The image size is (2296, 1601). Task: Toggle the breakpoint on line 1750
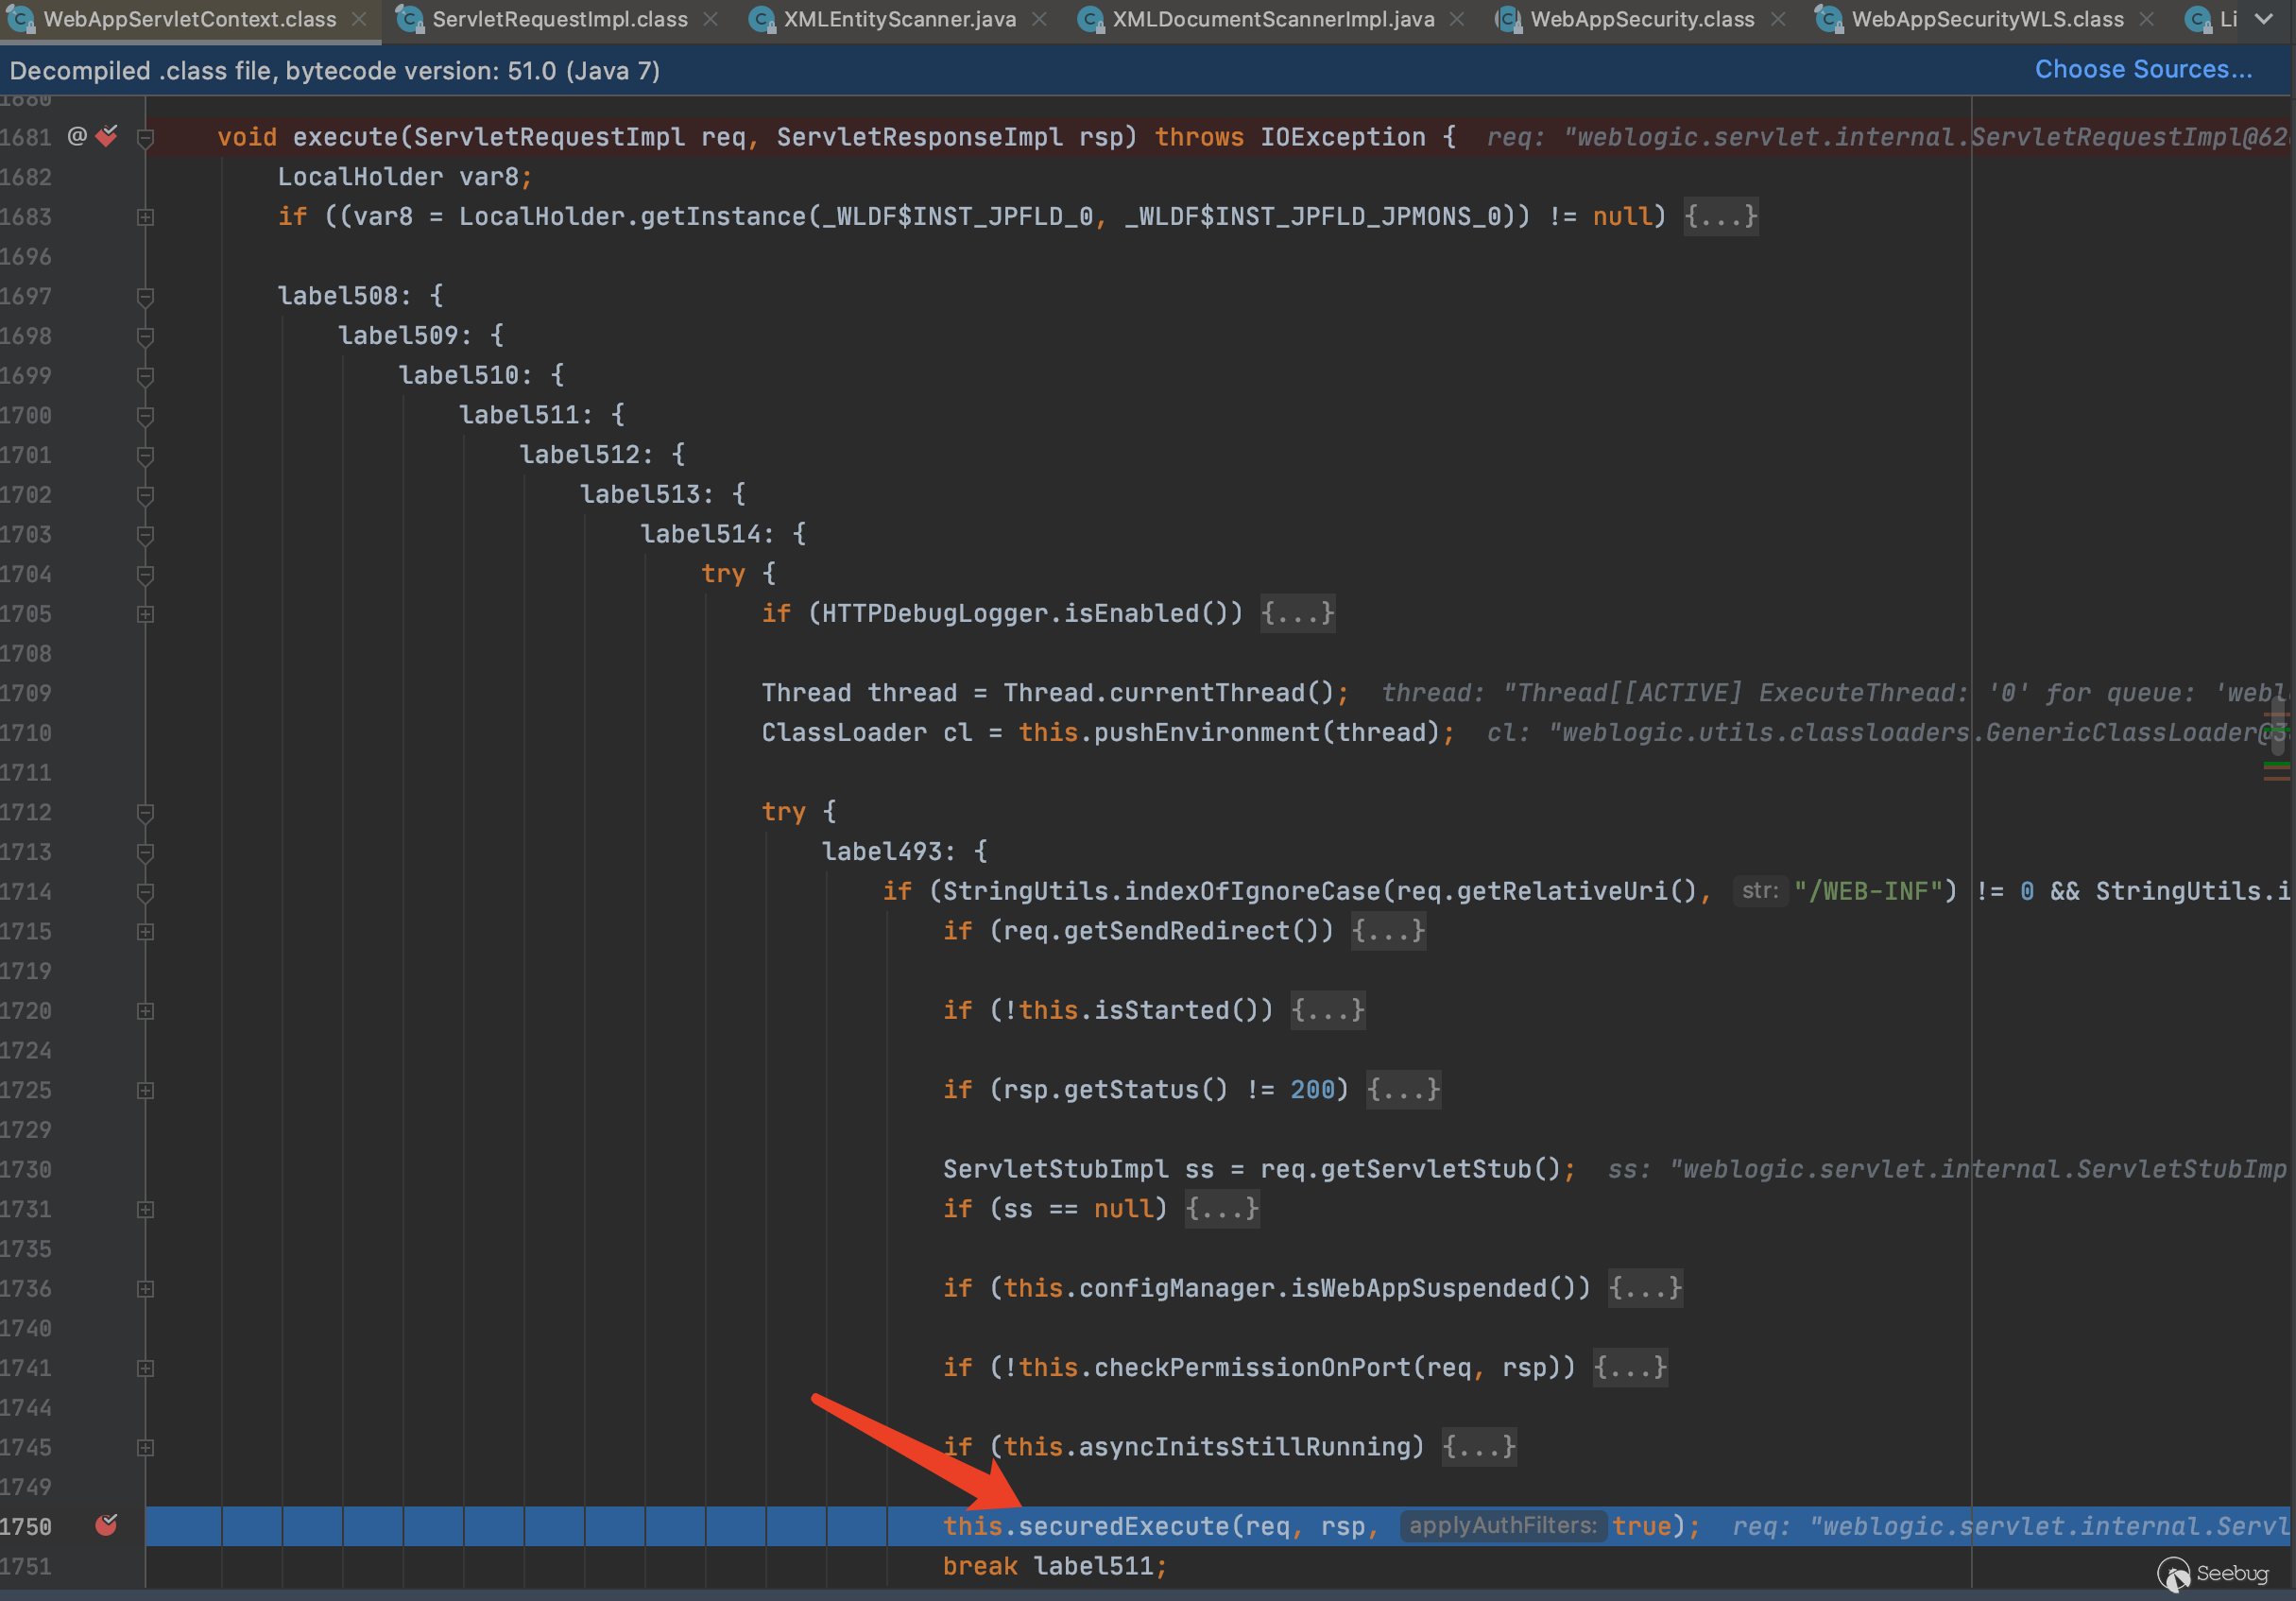(106, 1525)
